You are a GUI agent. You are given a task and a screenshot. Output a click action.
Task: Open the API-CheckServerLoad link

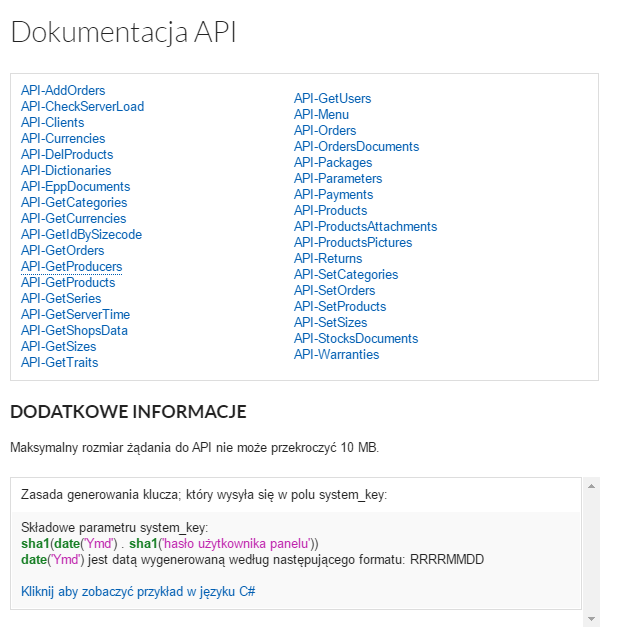pos(82,107)
